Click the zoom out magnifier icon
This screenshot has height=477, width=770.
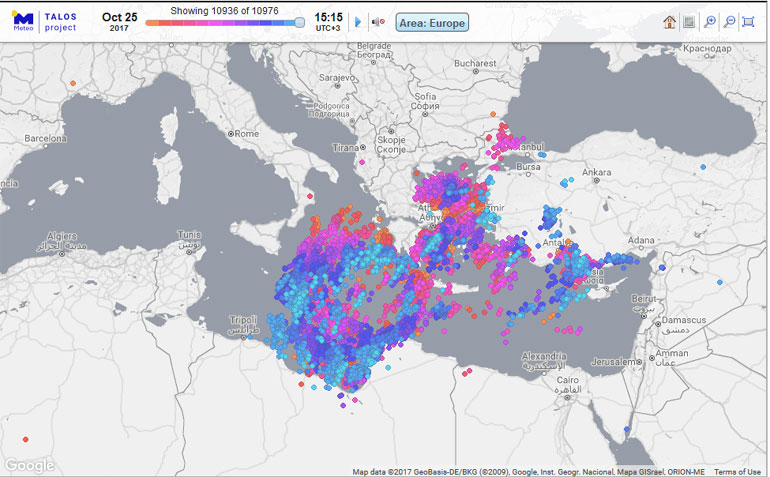pyautogui.click(x=730, y=22)
